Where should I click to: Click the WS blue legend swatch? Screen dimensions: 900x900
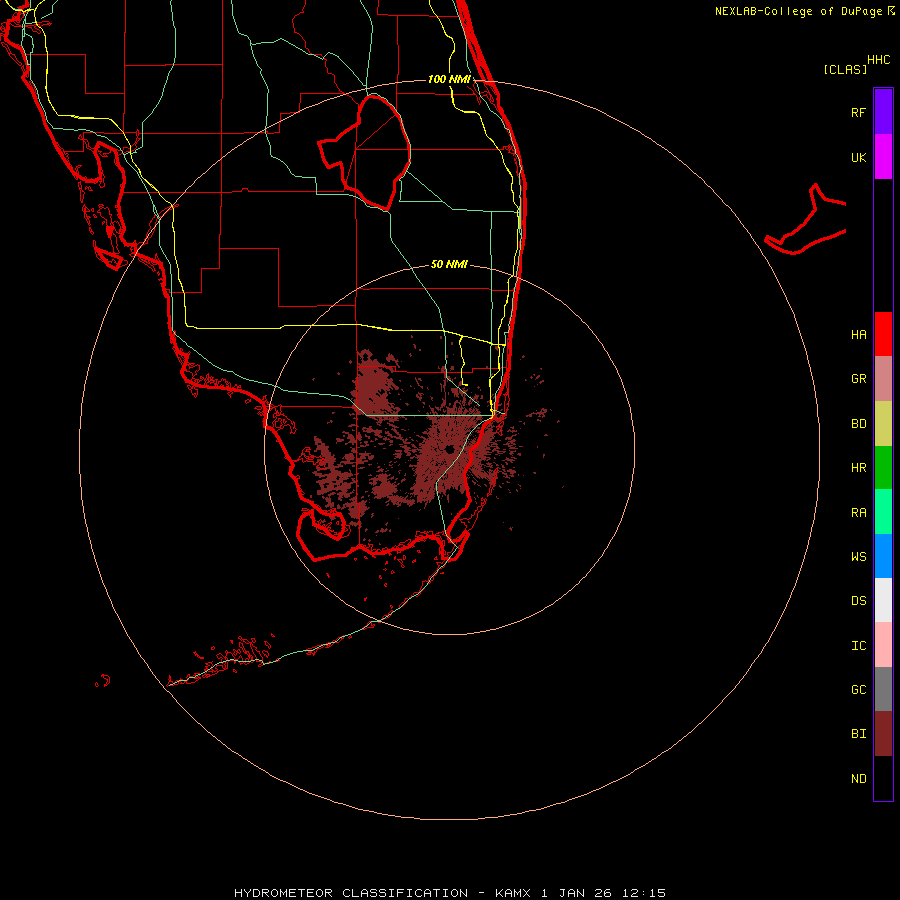[x=883, y=556]
